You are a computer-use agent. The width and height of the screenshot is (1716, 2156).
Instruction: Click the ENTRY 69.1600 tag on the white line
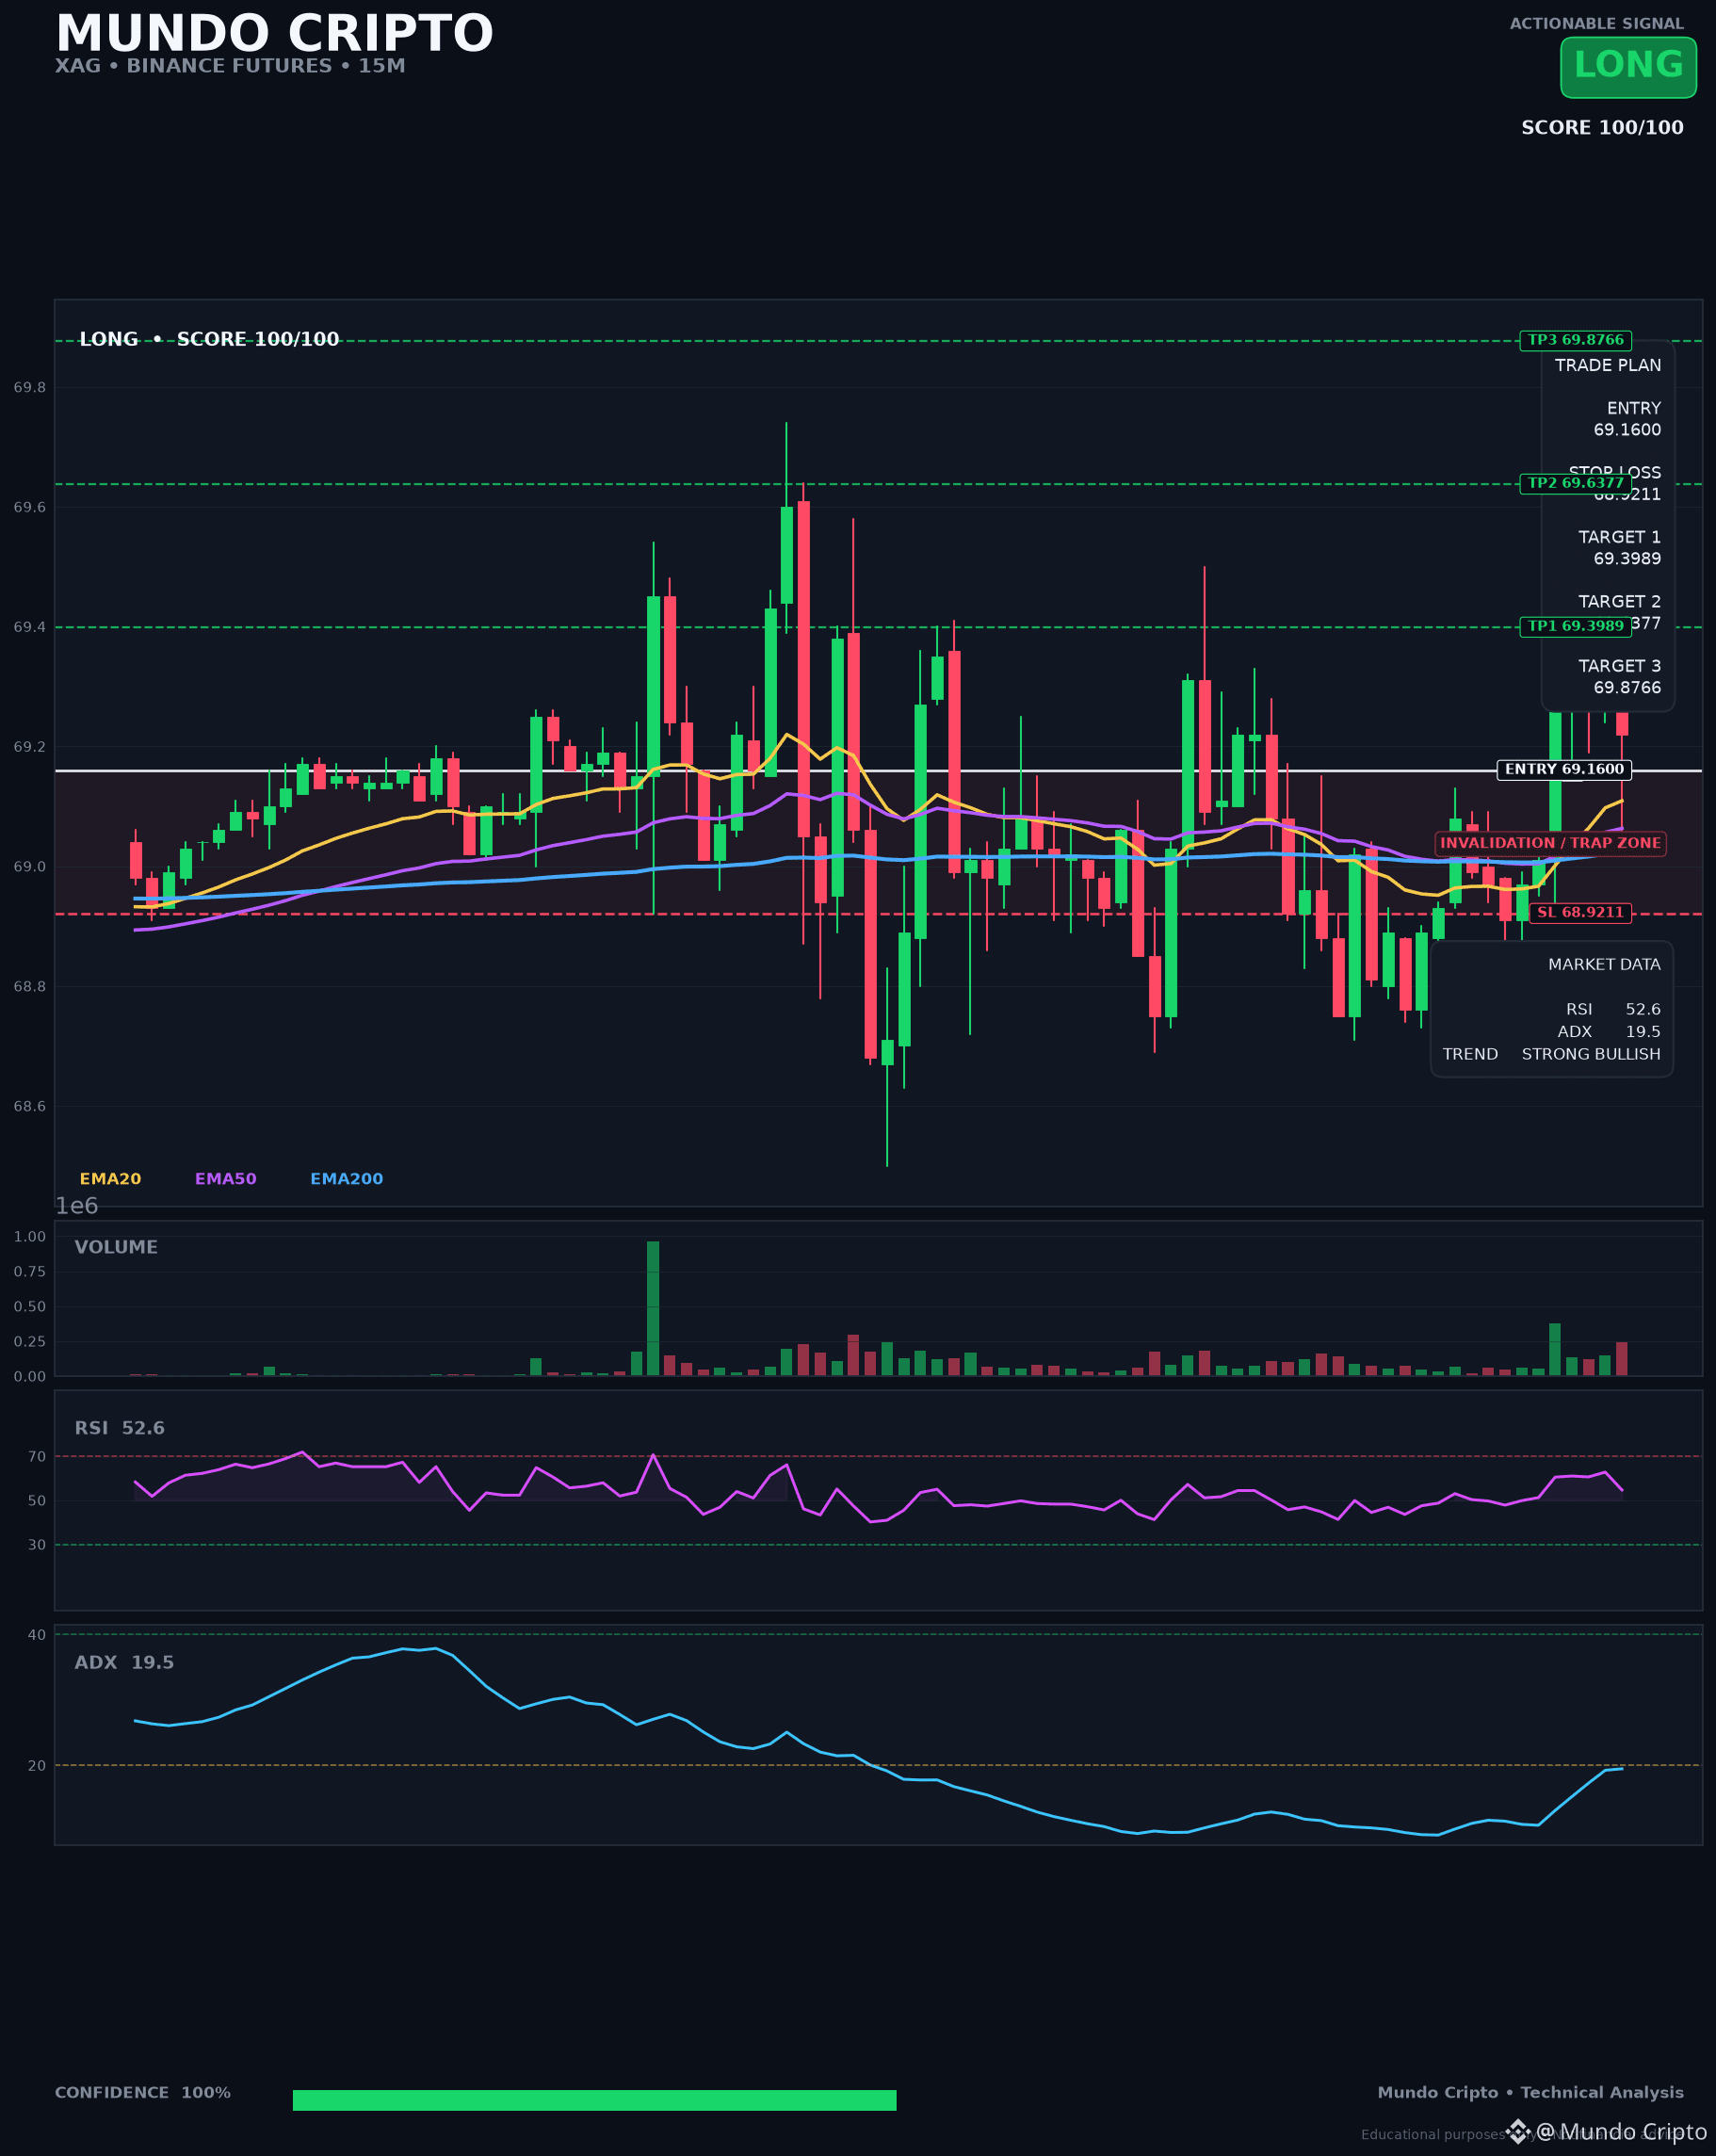1564,769
